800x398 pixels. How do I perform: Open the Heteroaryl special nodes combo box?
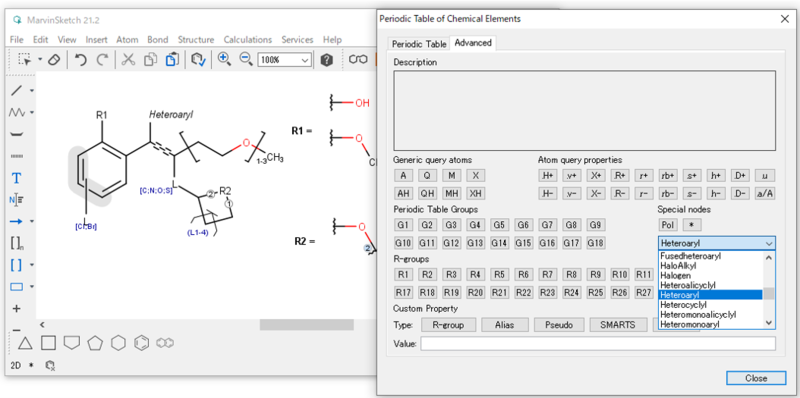click(x=717, y=243)
